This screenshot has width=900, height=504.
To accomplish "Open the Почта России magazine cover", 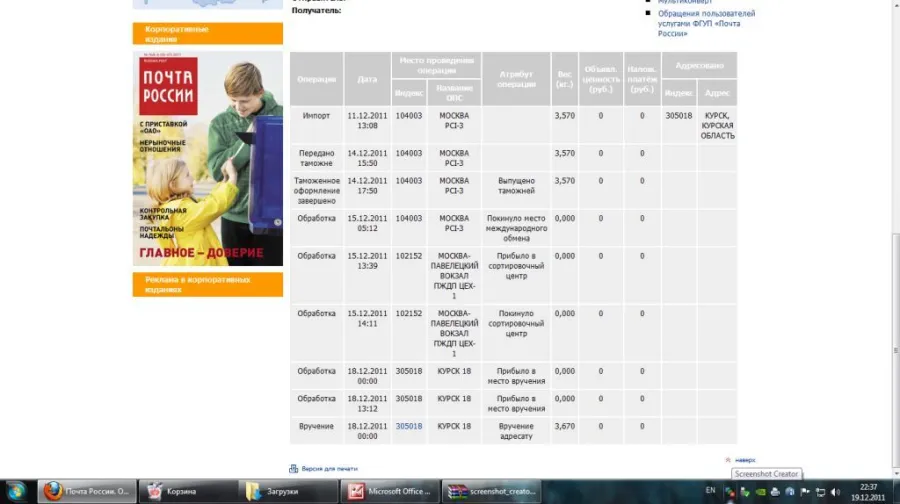I will click(208, 158).
